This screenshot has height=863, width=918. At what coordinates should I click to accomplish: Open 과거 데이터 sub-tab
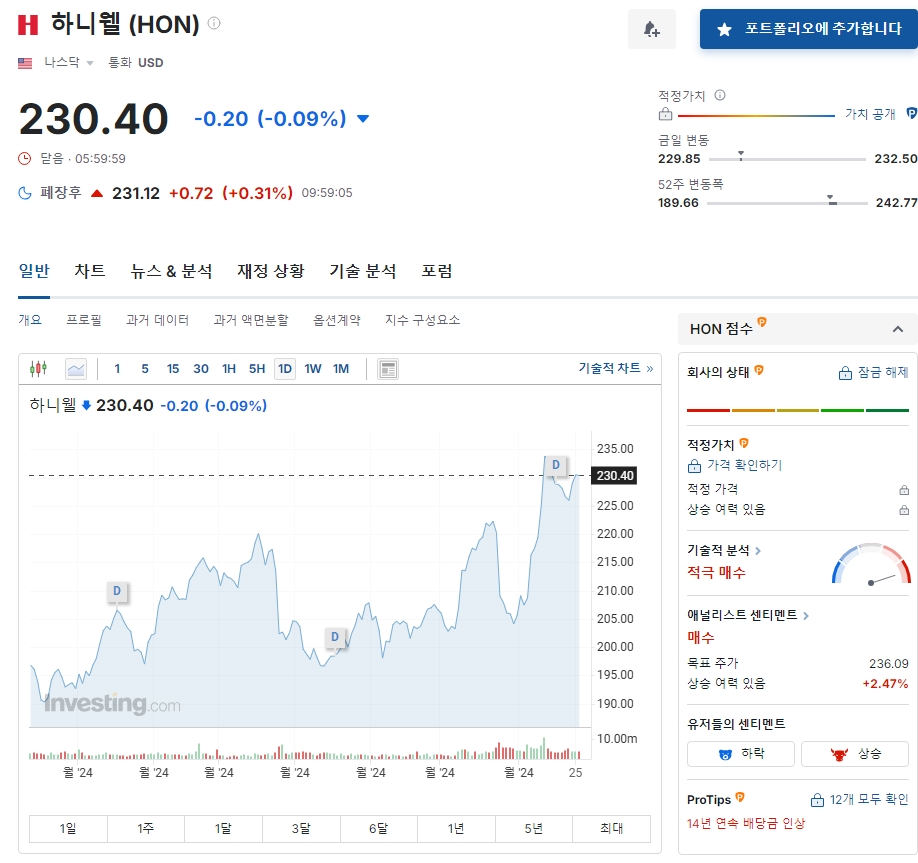(157, 320)
